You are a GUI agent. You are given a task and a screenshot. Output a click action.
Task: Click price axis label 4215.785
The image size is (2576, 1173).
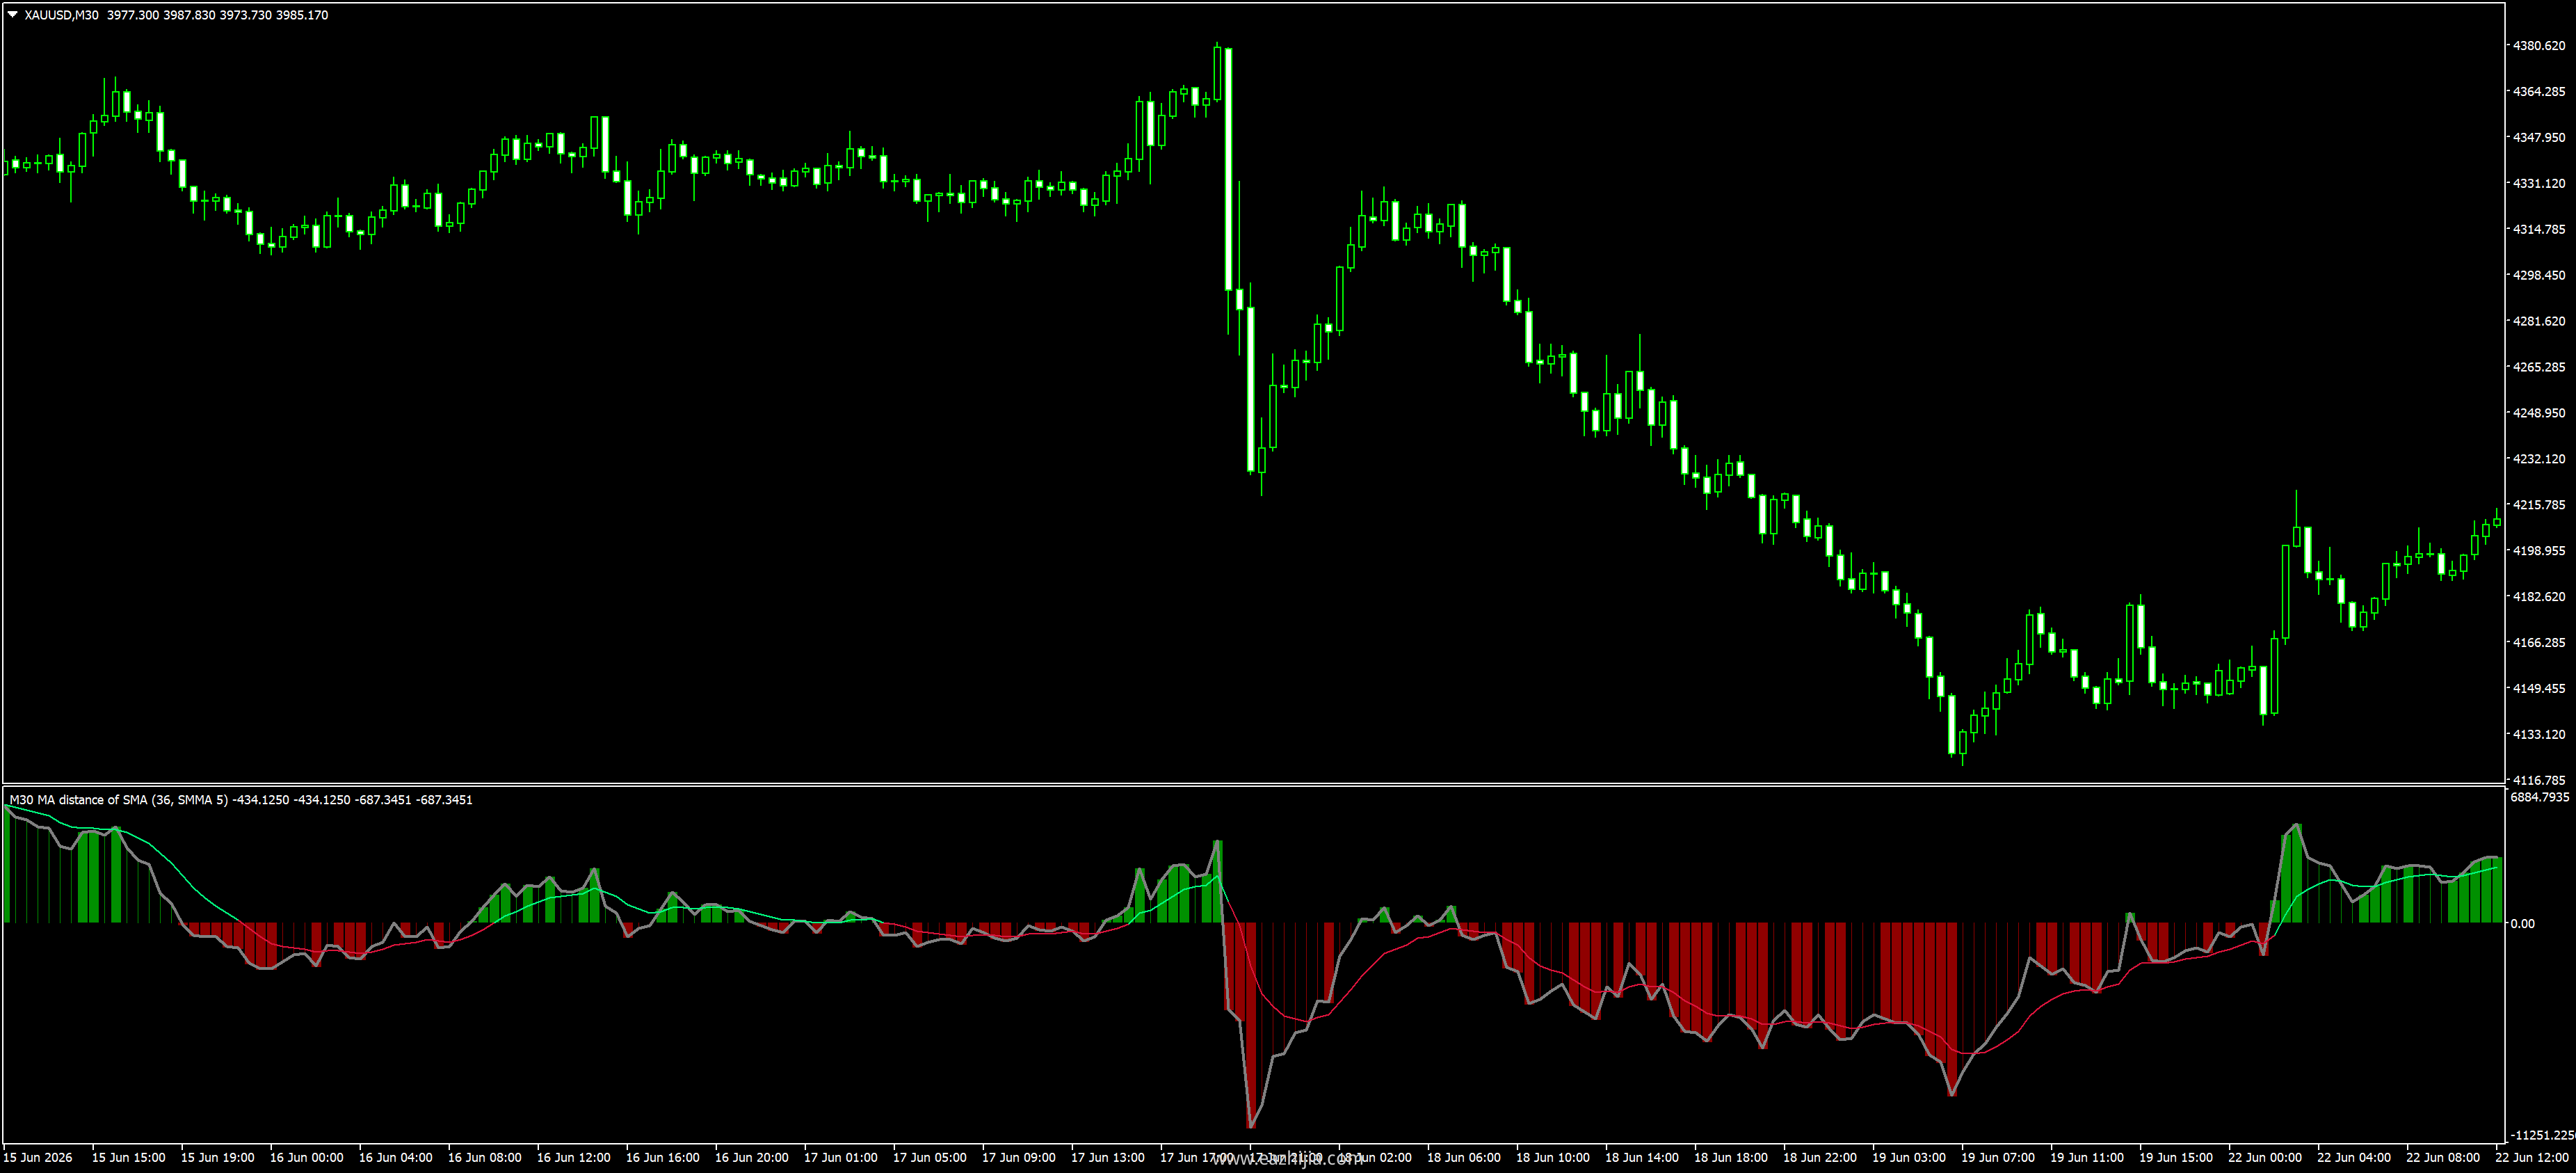(2539, 506)
